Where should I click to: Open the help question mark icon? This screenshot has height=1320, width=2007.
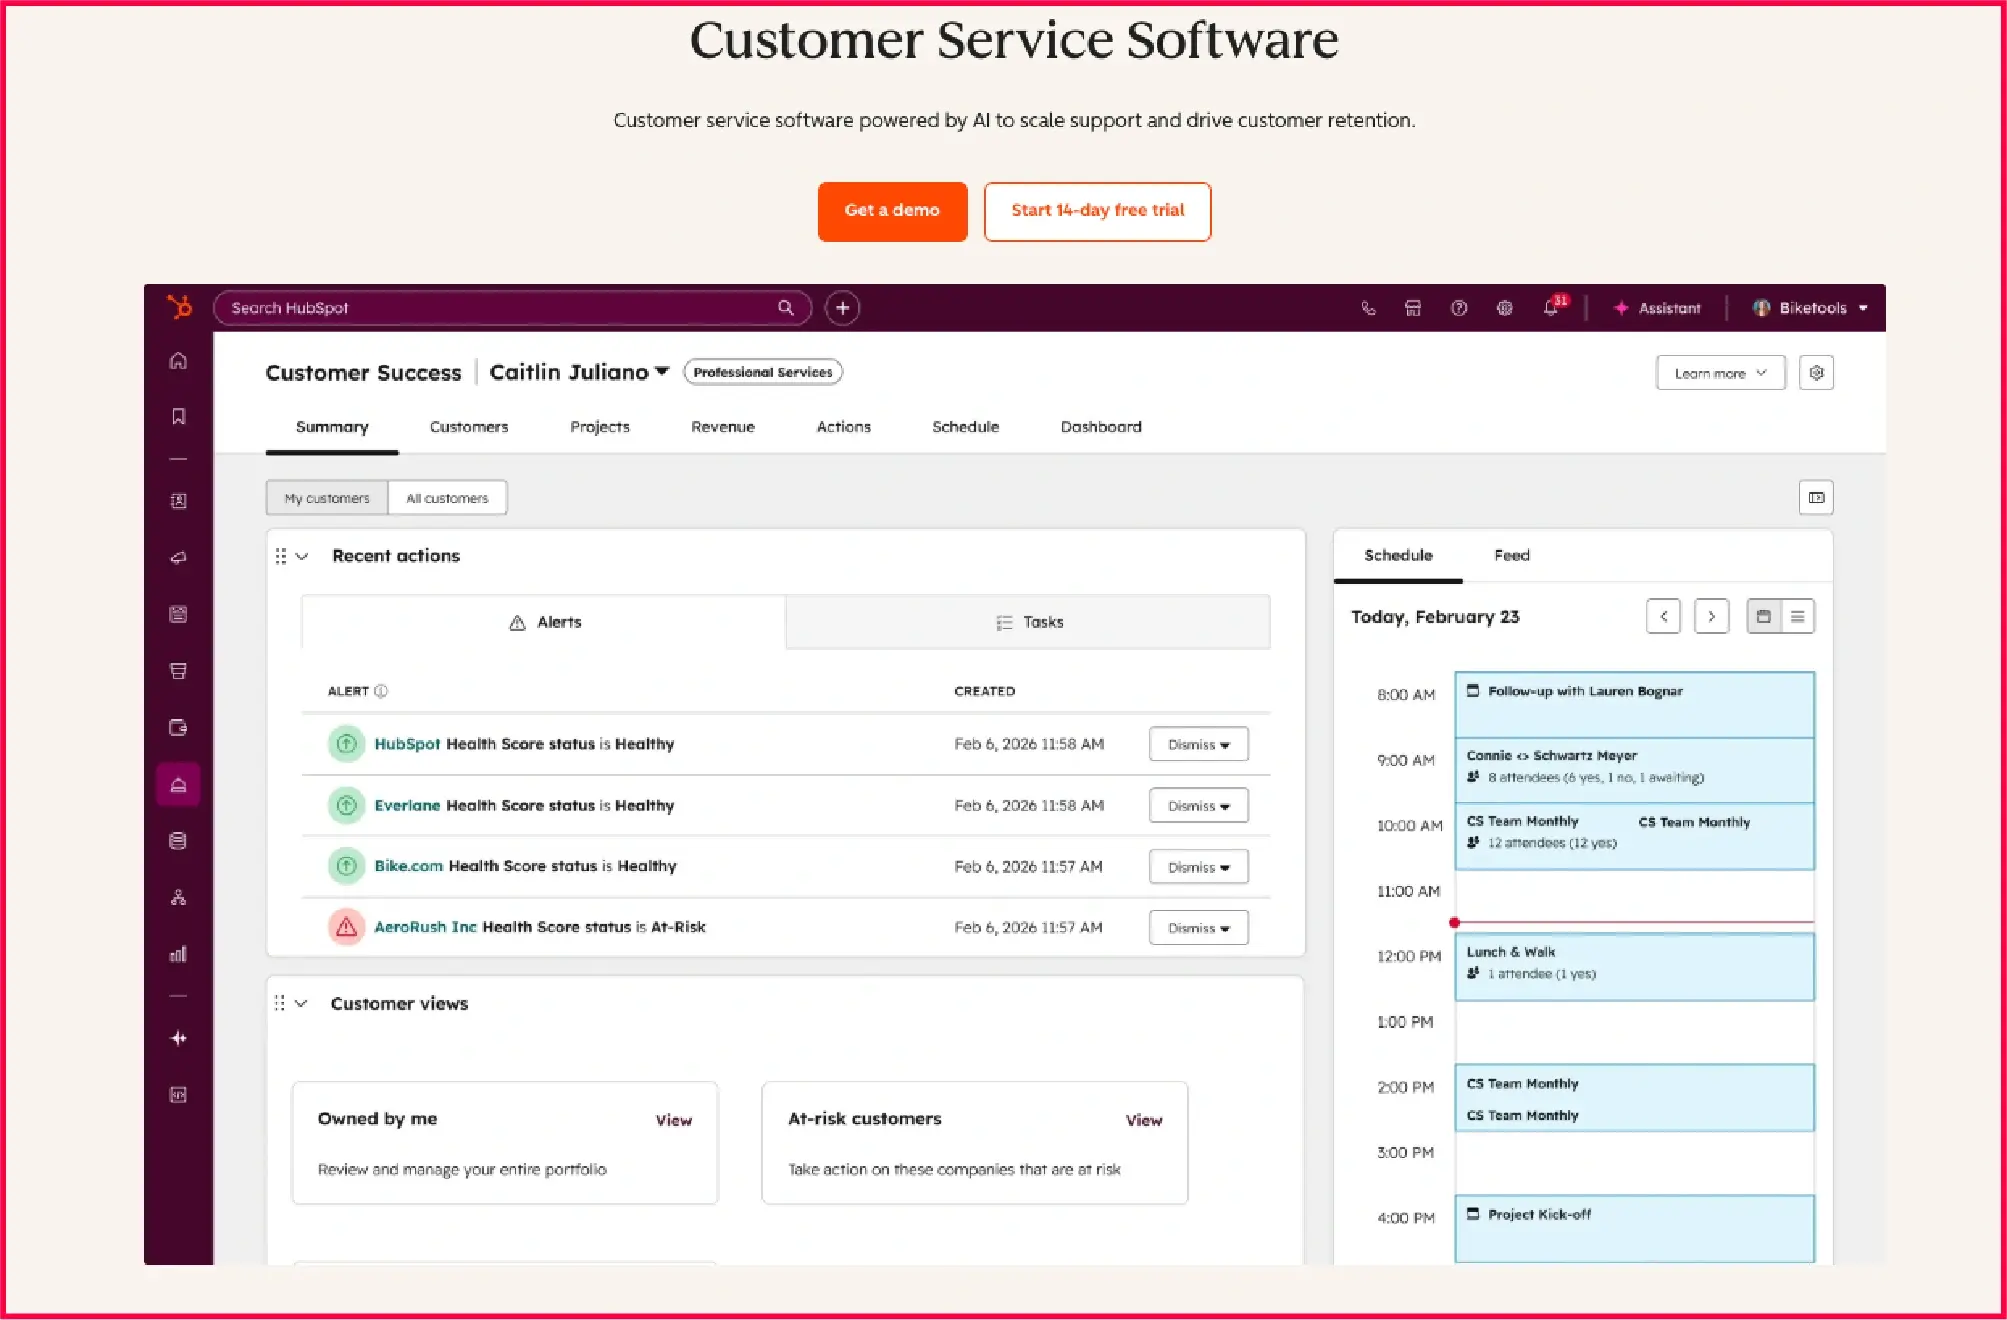pyautogui.click(x=1459, y=308)
